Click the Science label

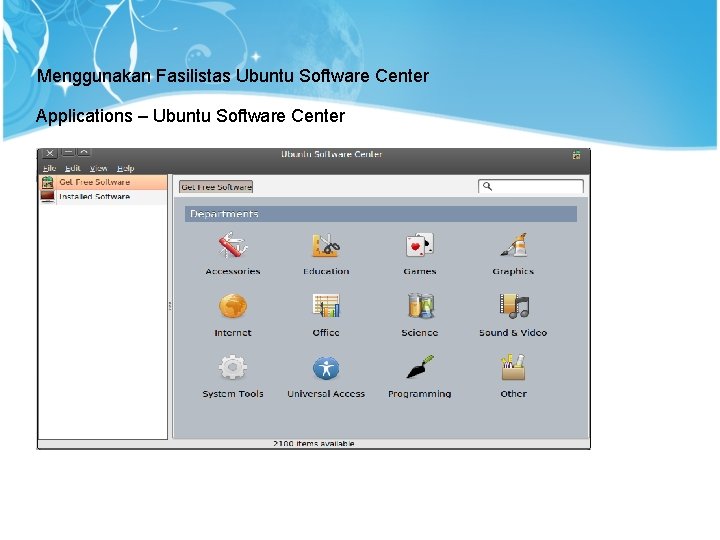[x=420, y=332]
